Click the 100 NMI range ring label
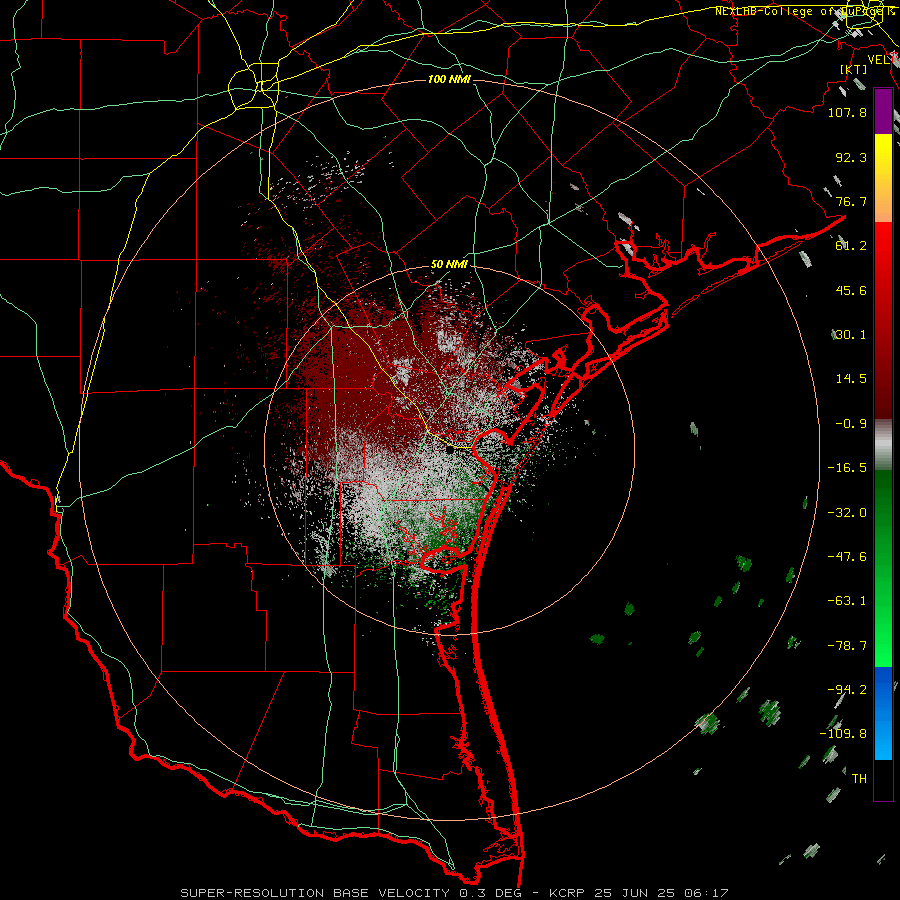 click(x=449, y=79)
